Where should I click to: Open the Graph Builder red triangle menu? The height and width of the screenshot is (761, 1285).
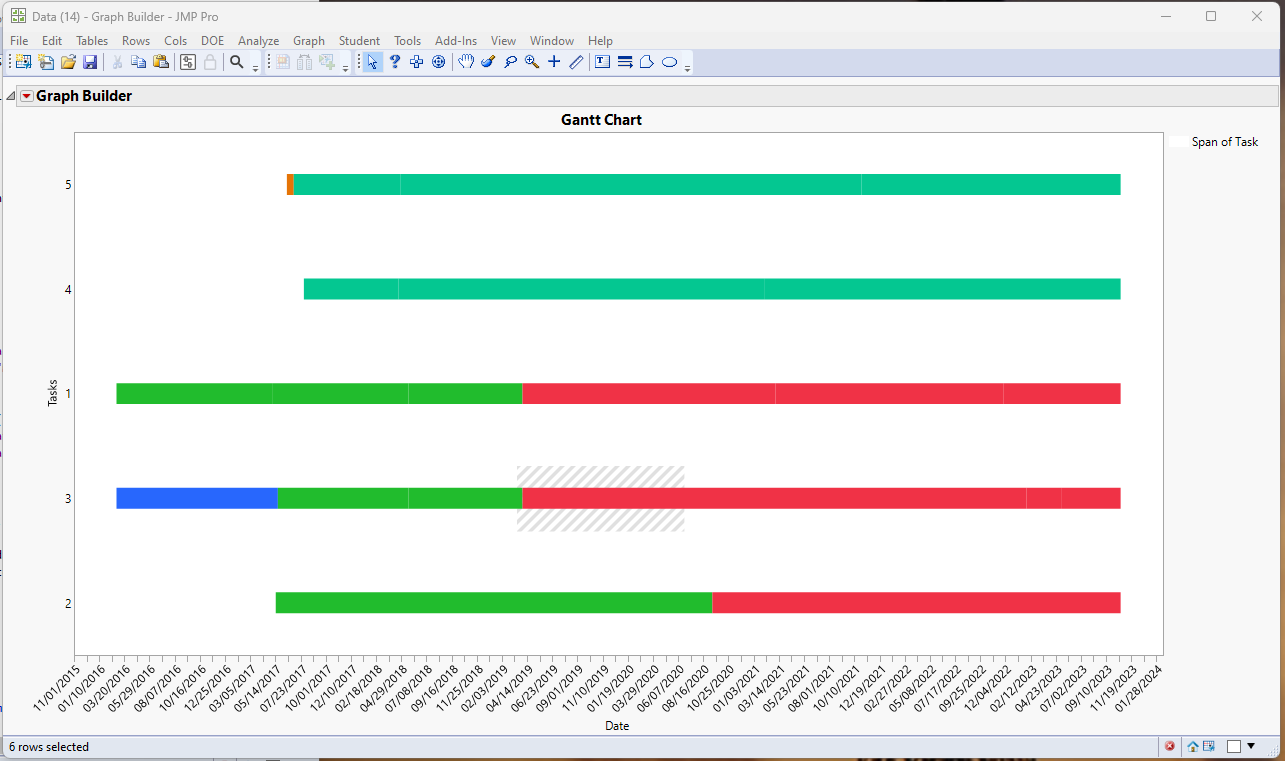coord(27,96)
